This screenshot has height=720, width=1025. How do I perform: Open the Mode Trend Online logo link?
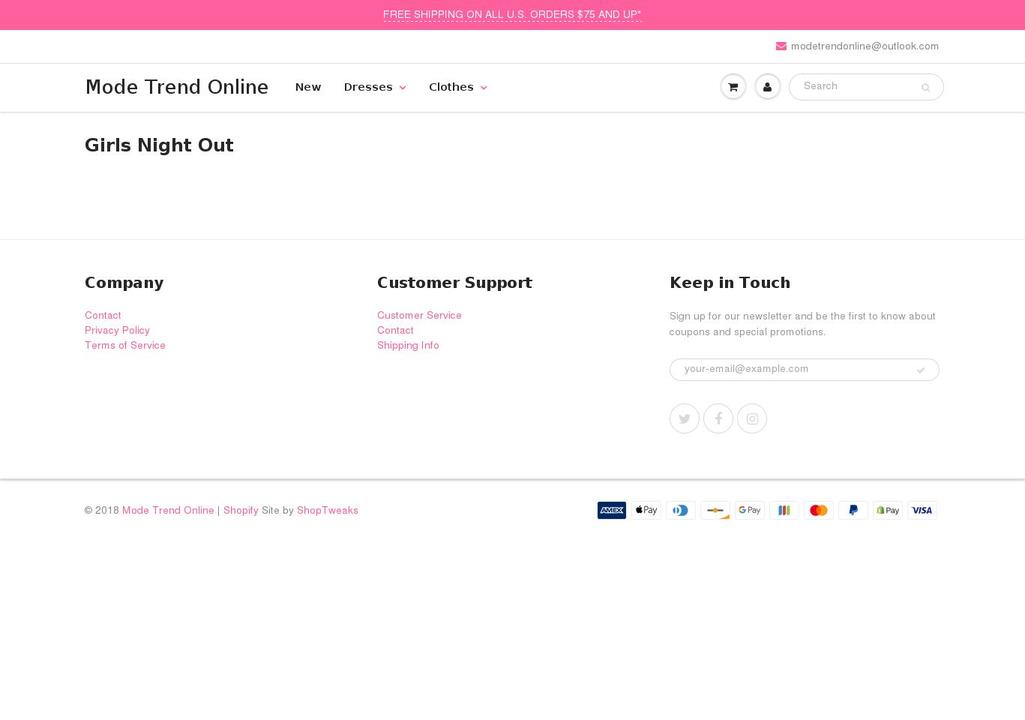tap(177, 87)
